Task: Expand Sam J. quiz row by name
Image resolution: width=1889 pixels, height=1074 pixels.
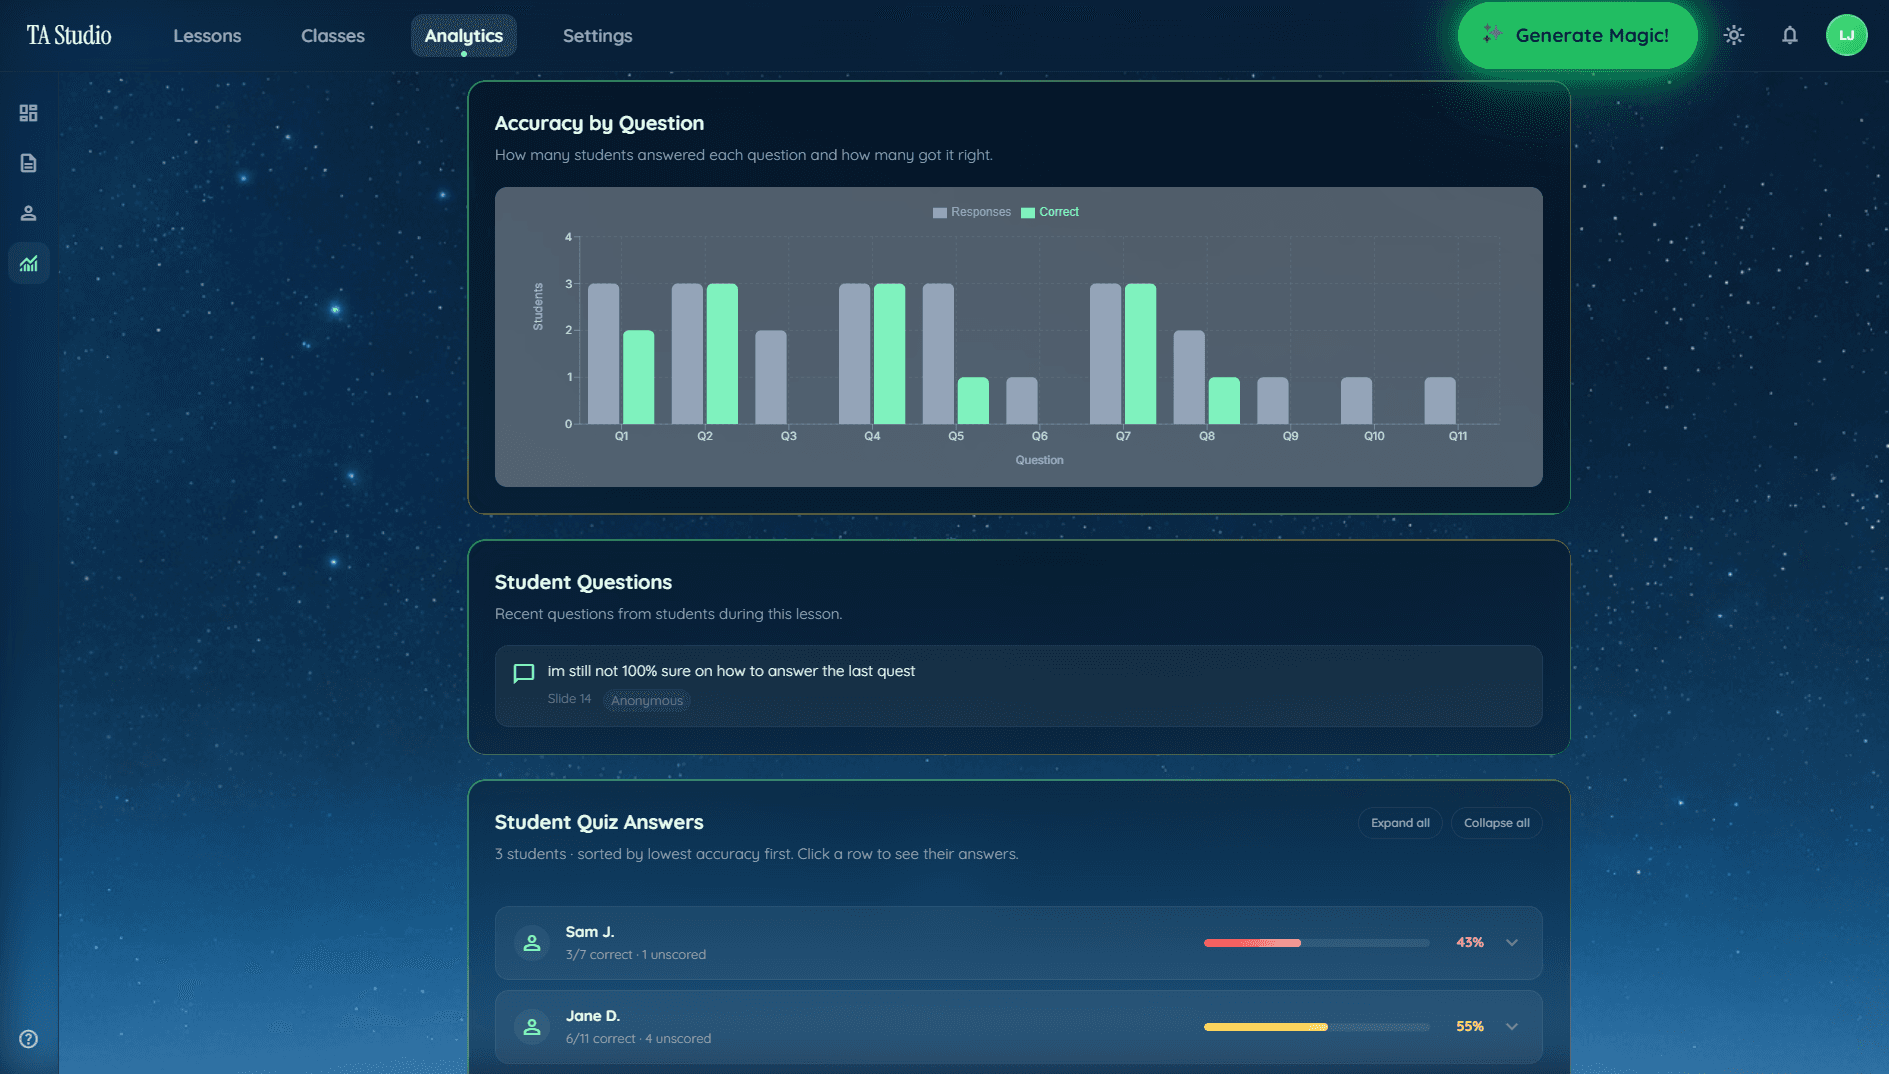Action: click(590, 932)
